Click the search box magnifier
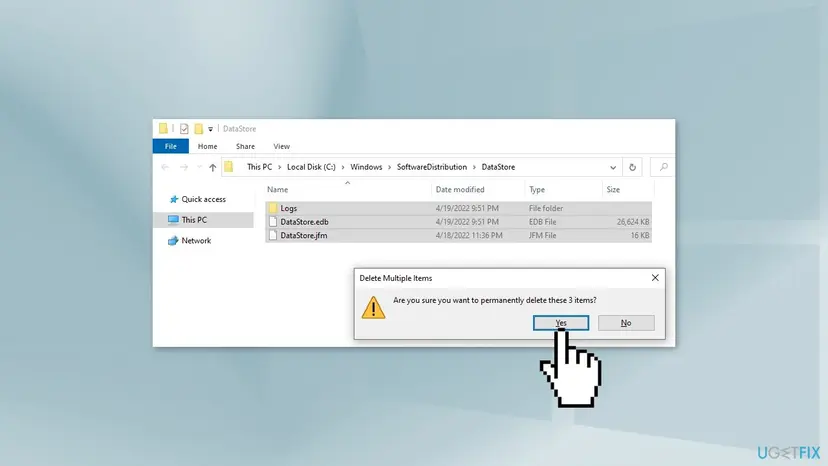This screenshot has width=828, height=466. click(x=663, y=167)
